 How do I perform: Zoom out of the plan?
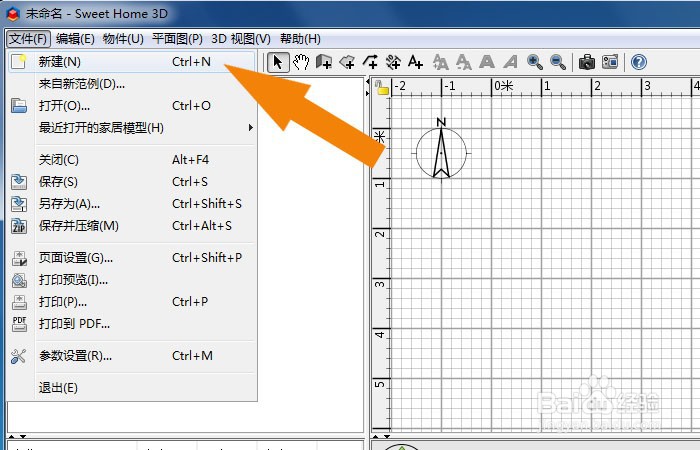pos(558,62)
